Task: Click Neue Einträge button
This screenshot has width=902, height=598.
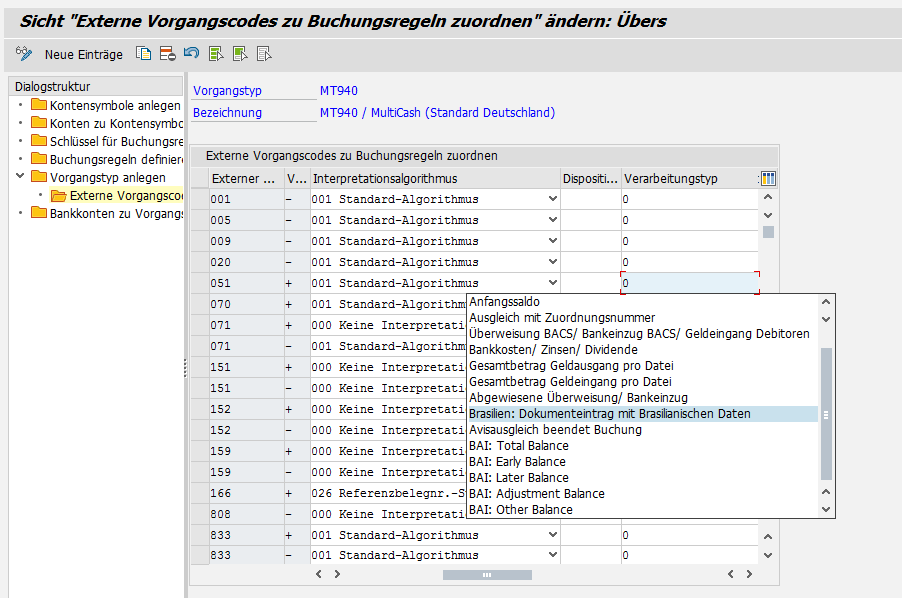Action: [83, 54]
